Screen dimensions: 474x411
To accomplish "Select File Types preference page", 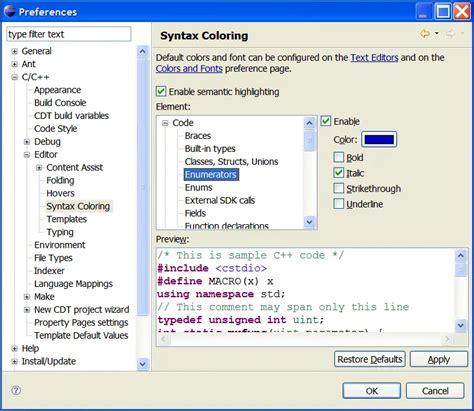I will [x=53, y=258].
